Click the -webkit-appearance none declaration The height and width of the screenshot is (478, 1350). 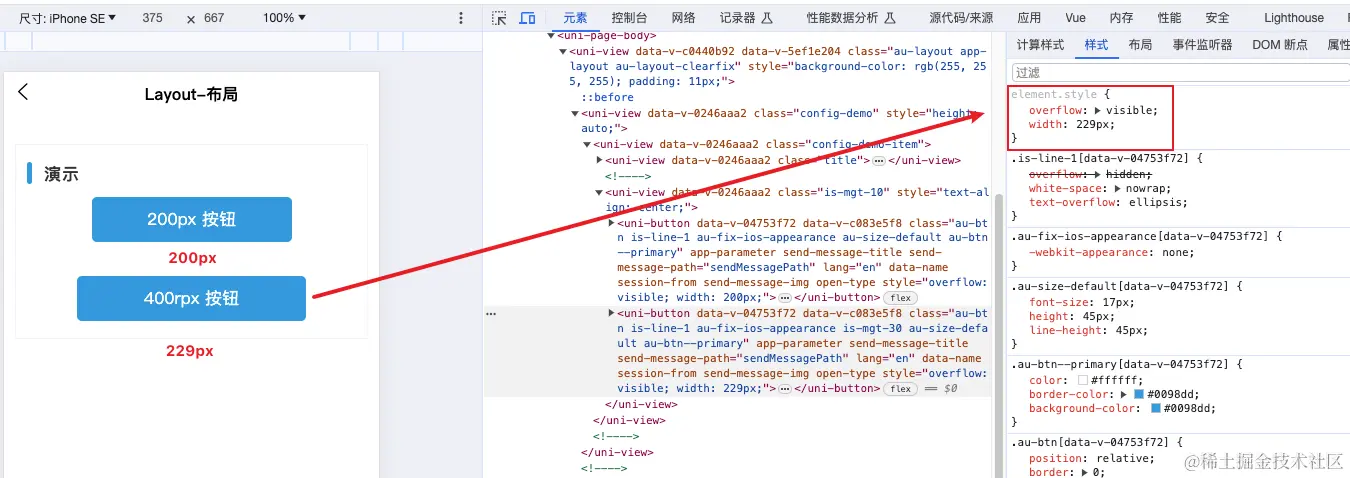tap(1110, 252)
